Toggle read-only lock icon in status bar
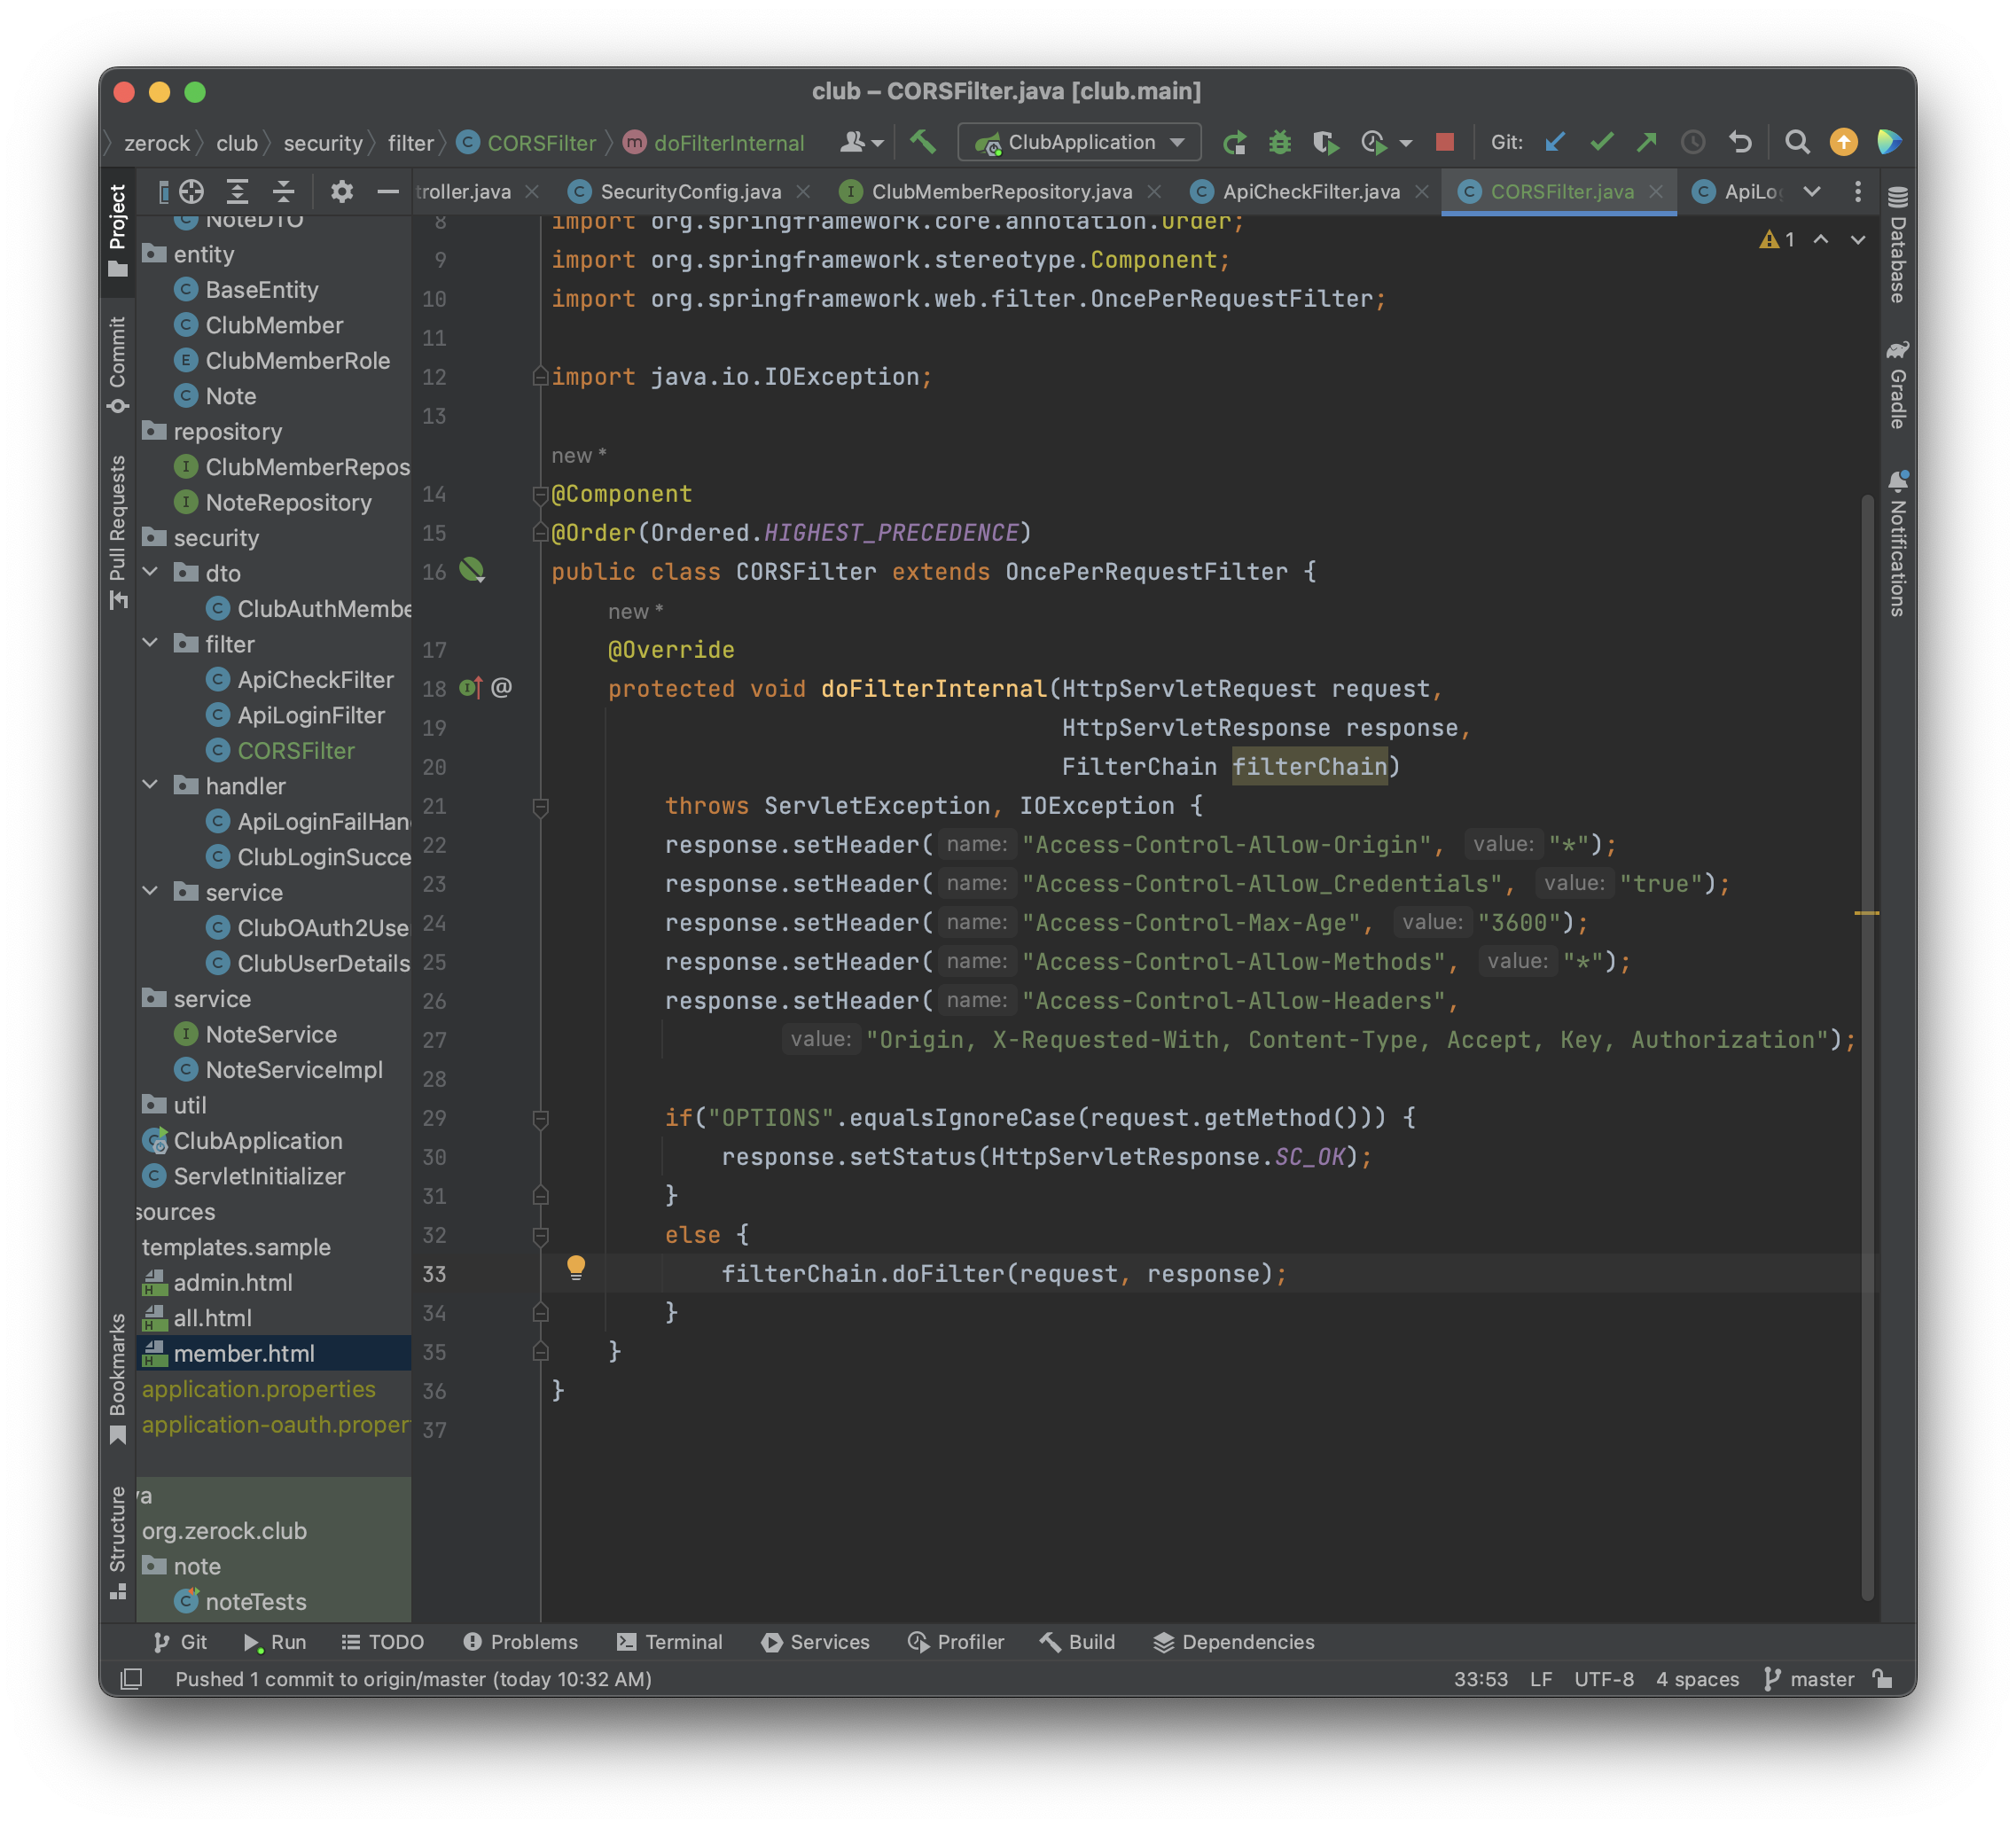The image size is (2016, 1828). pyautogui.click(x=1883, y=1679)
